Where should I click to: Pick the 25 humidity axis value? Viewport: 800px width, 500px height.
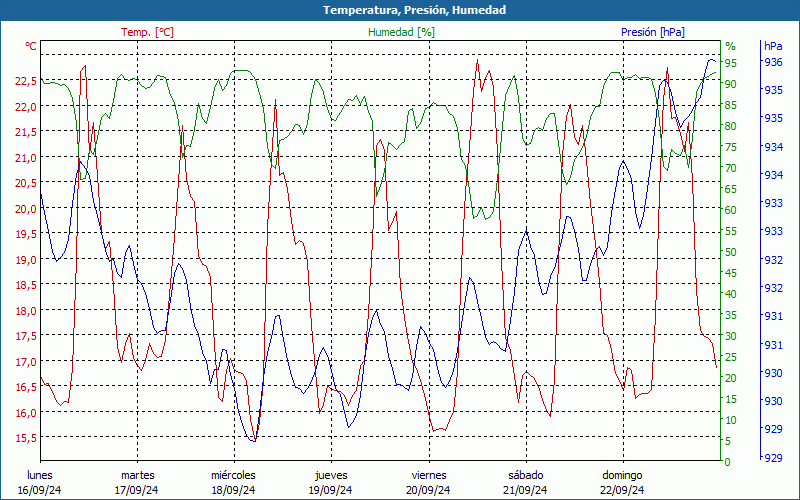coord(730,357)
